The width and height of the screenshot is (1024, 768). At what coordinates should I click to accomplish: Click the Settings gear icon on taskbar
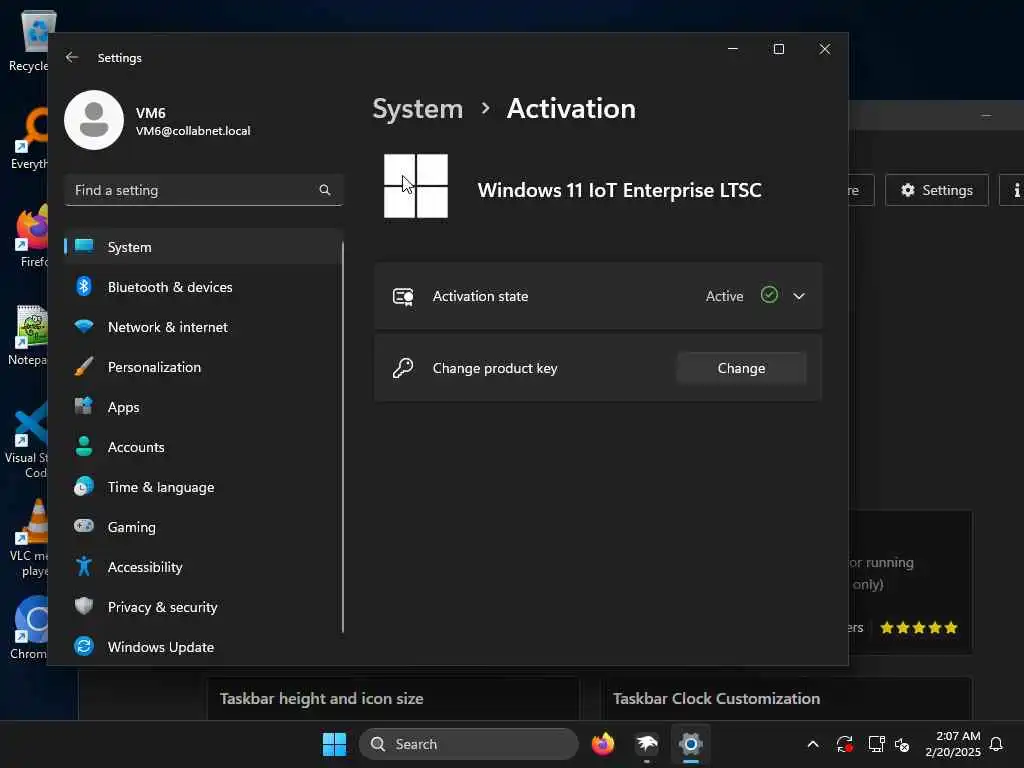tap(690, 744)
